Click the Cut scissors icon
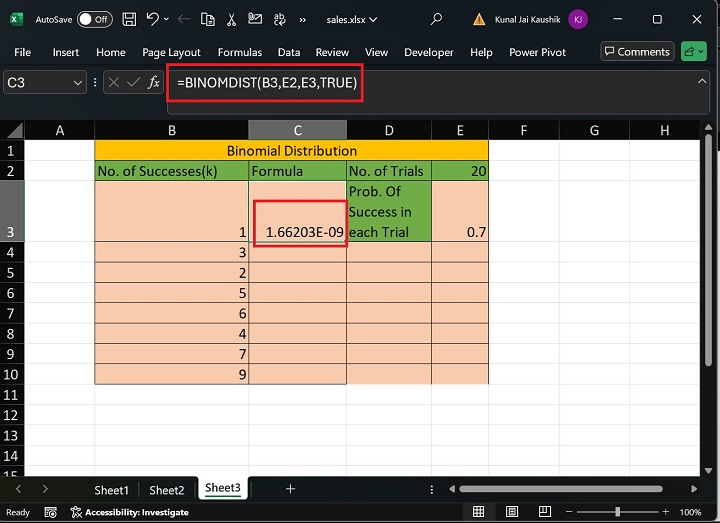720x523 pixels. click(231, 19)
